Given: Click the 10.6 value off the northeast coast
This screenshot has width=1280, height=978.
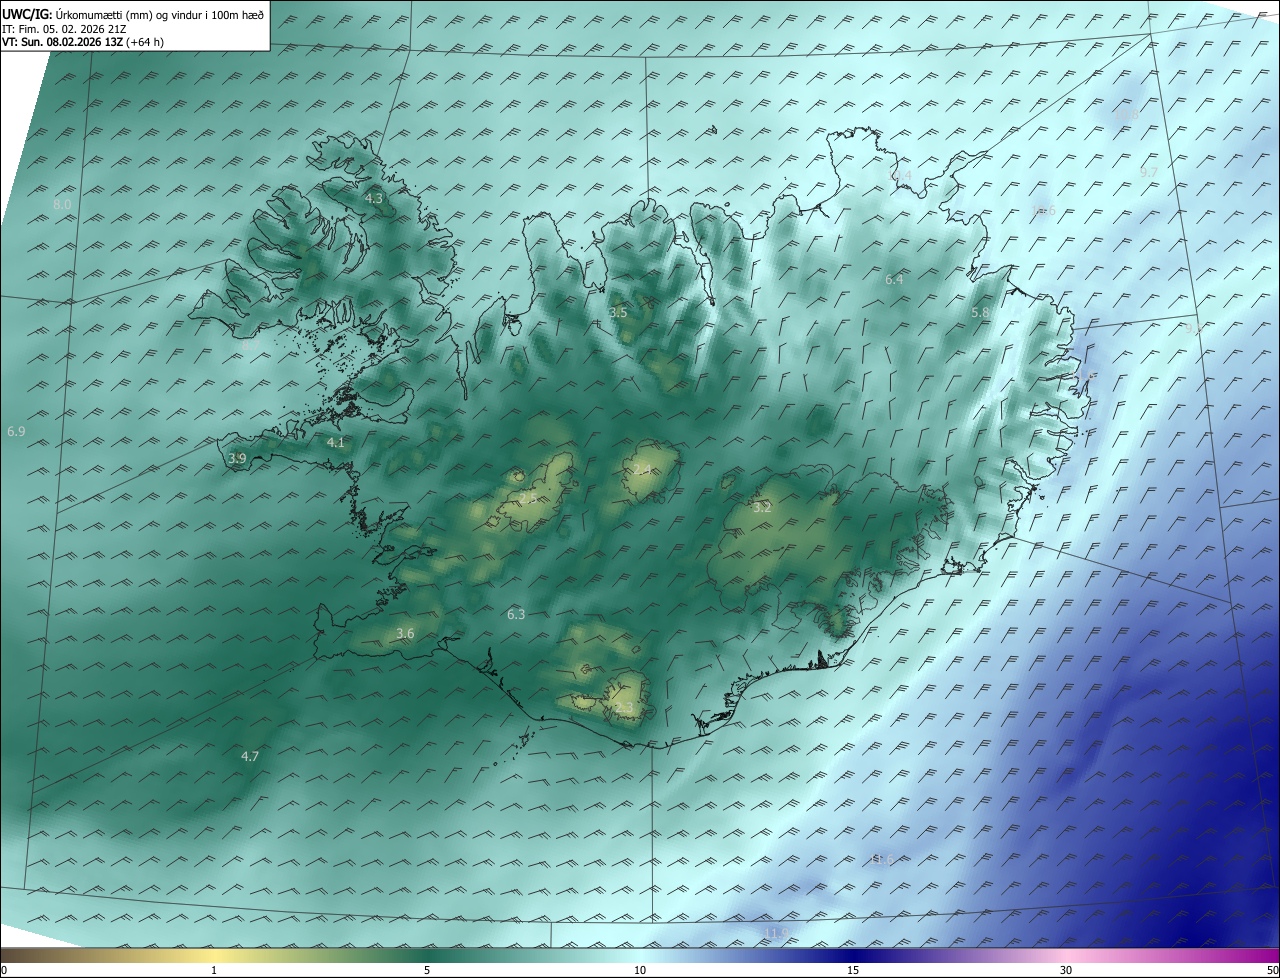Looking at the screenshot, I should (x=1043, y=210).
